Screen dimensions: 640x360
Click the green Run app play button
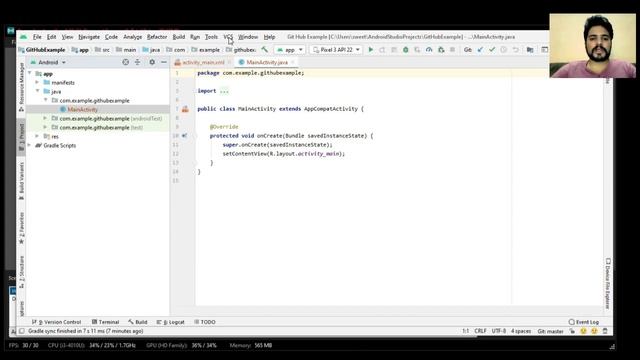371,50
